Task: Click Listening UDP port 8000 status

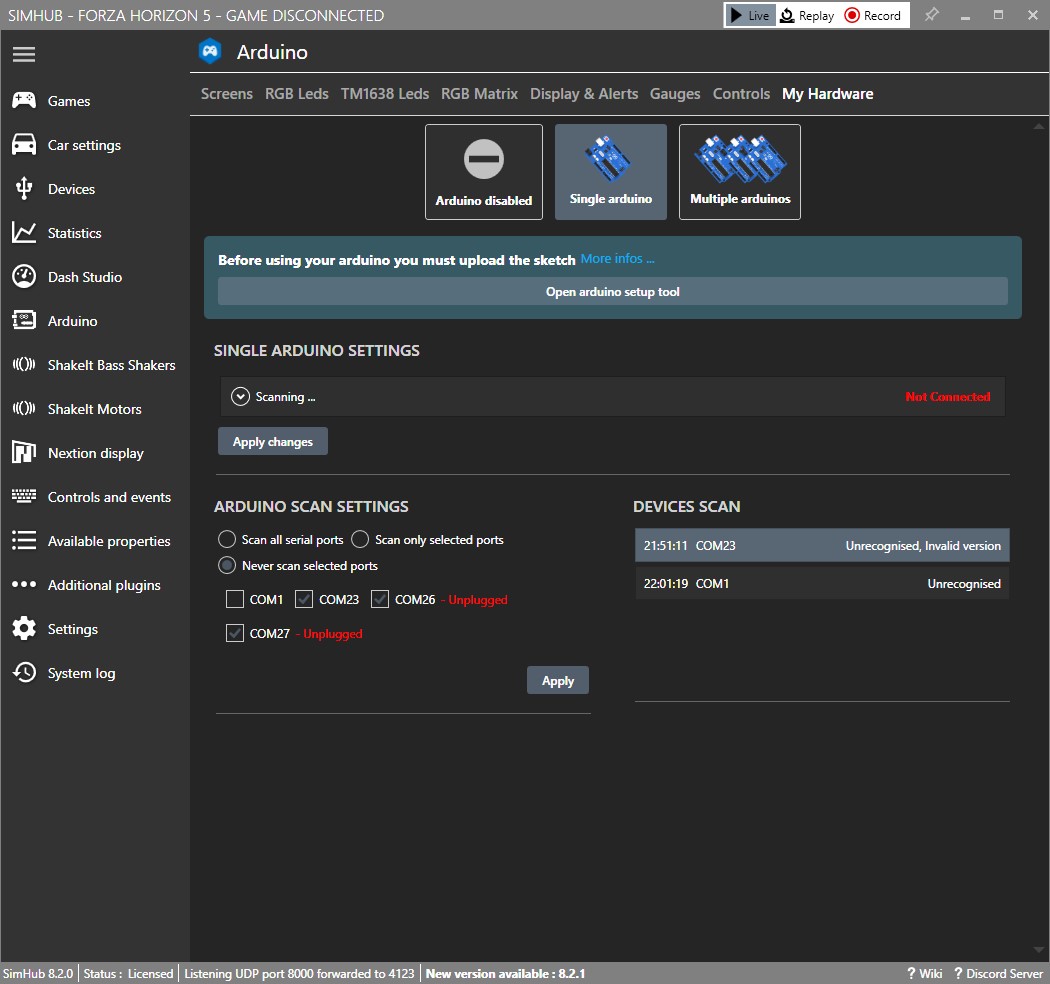Action: (299, 973)
